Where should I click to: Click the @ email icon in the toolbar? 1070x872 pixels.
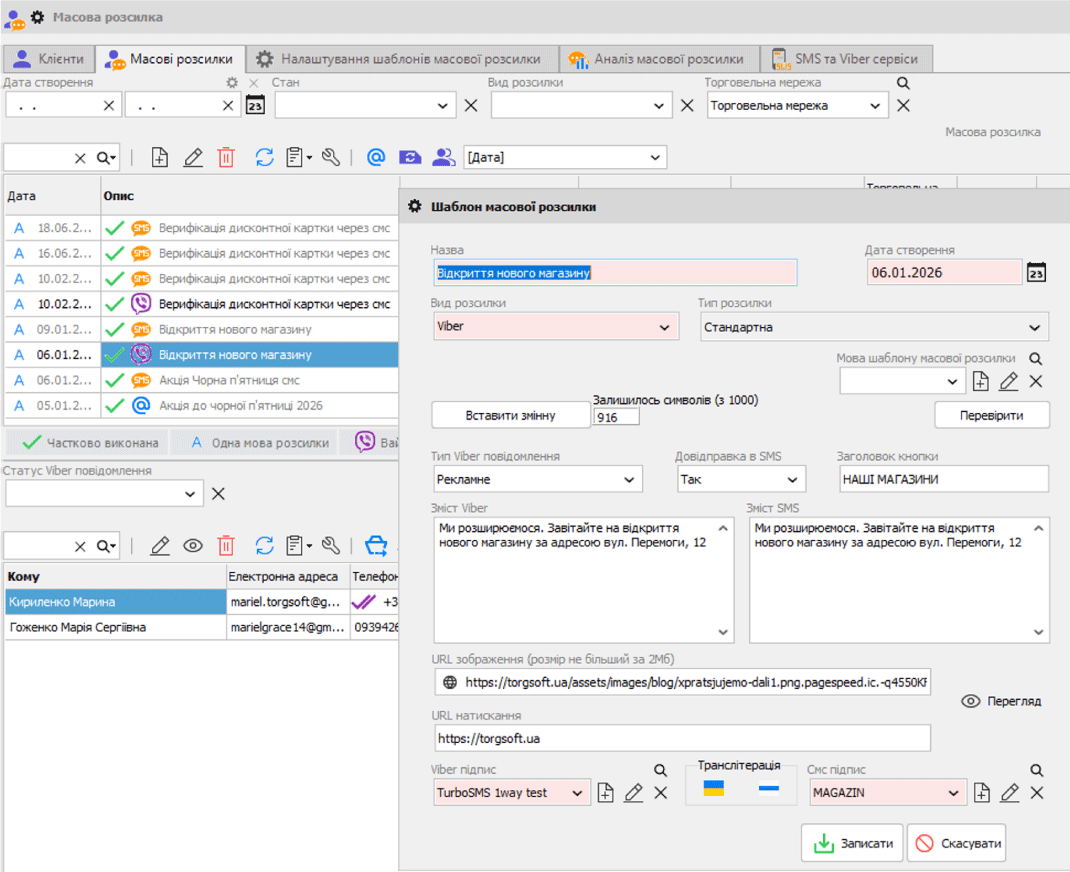click(375, 158)
